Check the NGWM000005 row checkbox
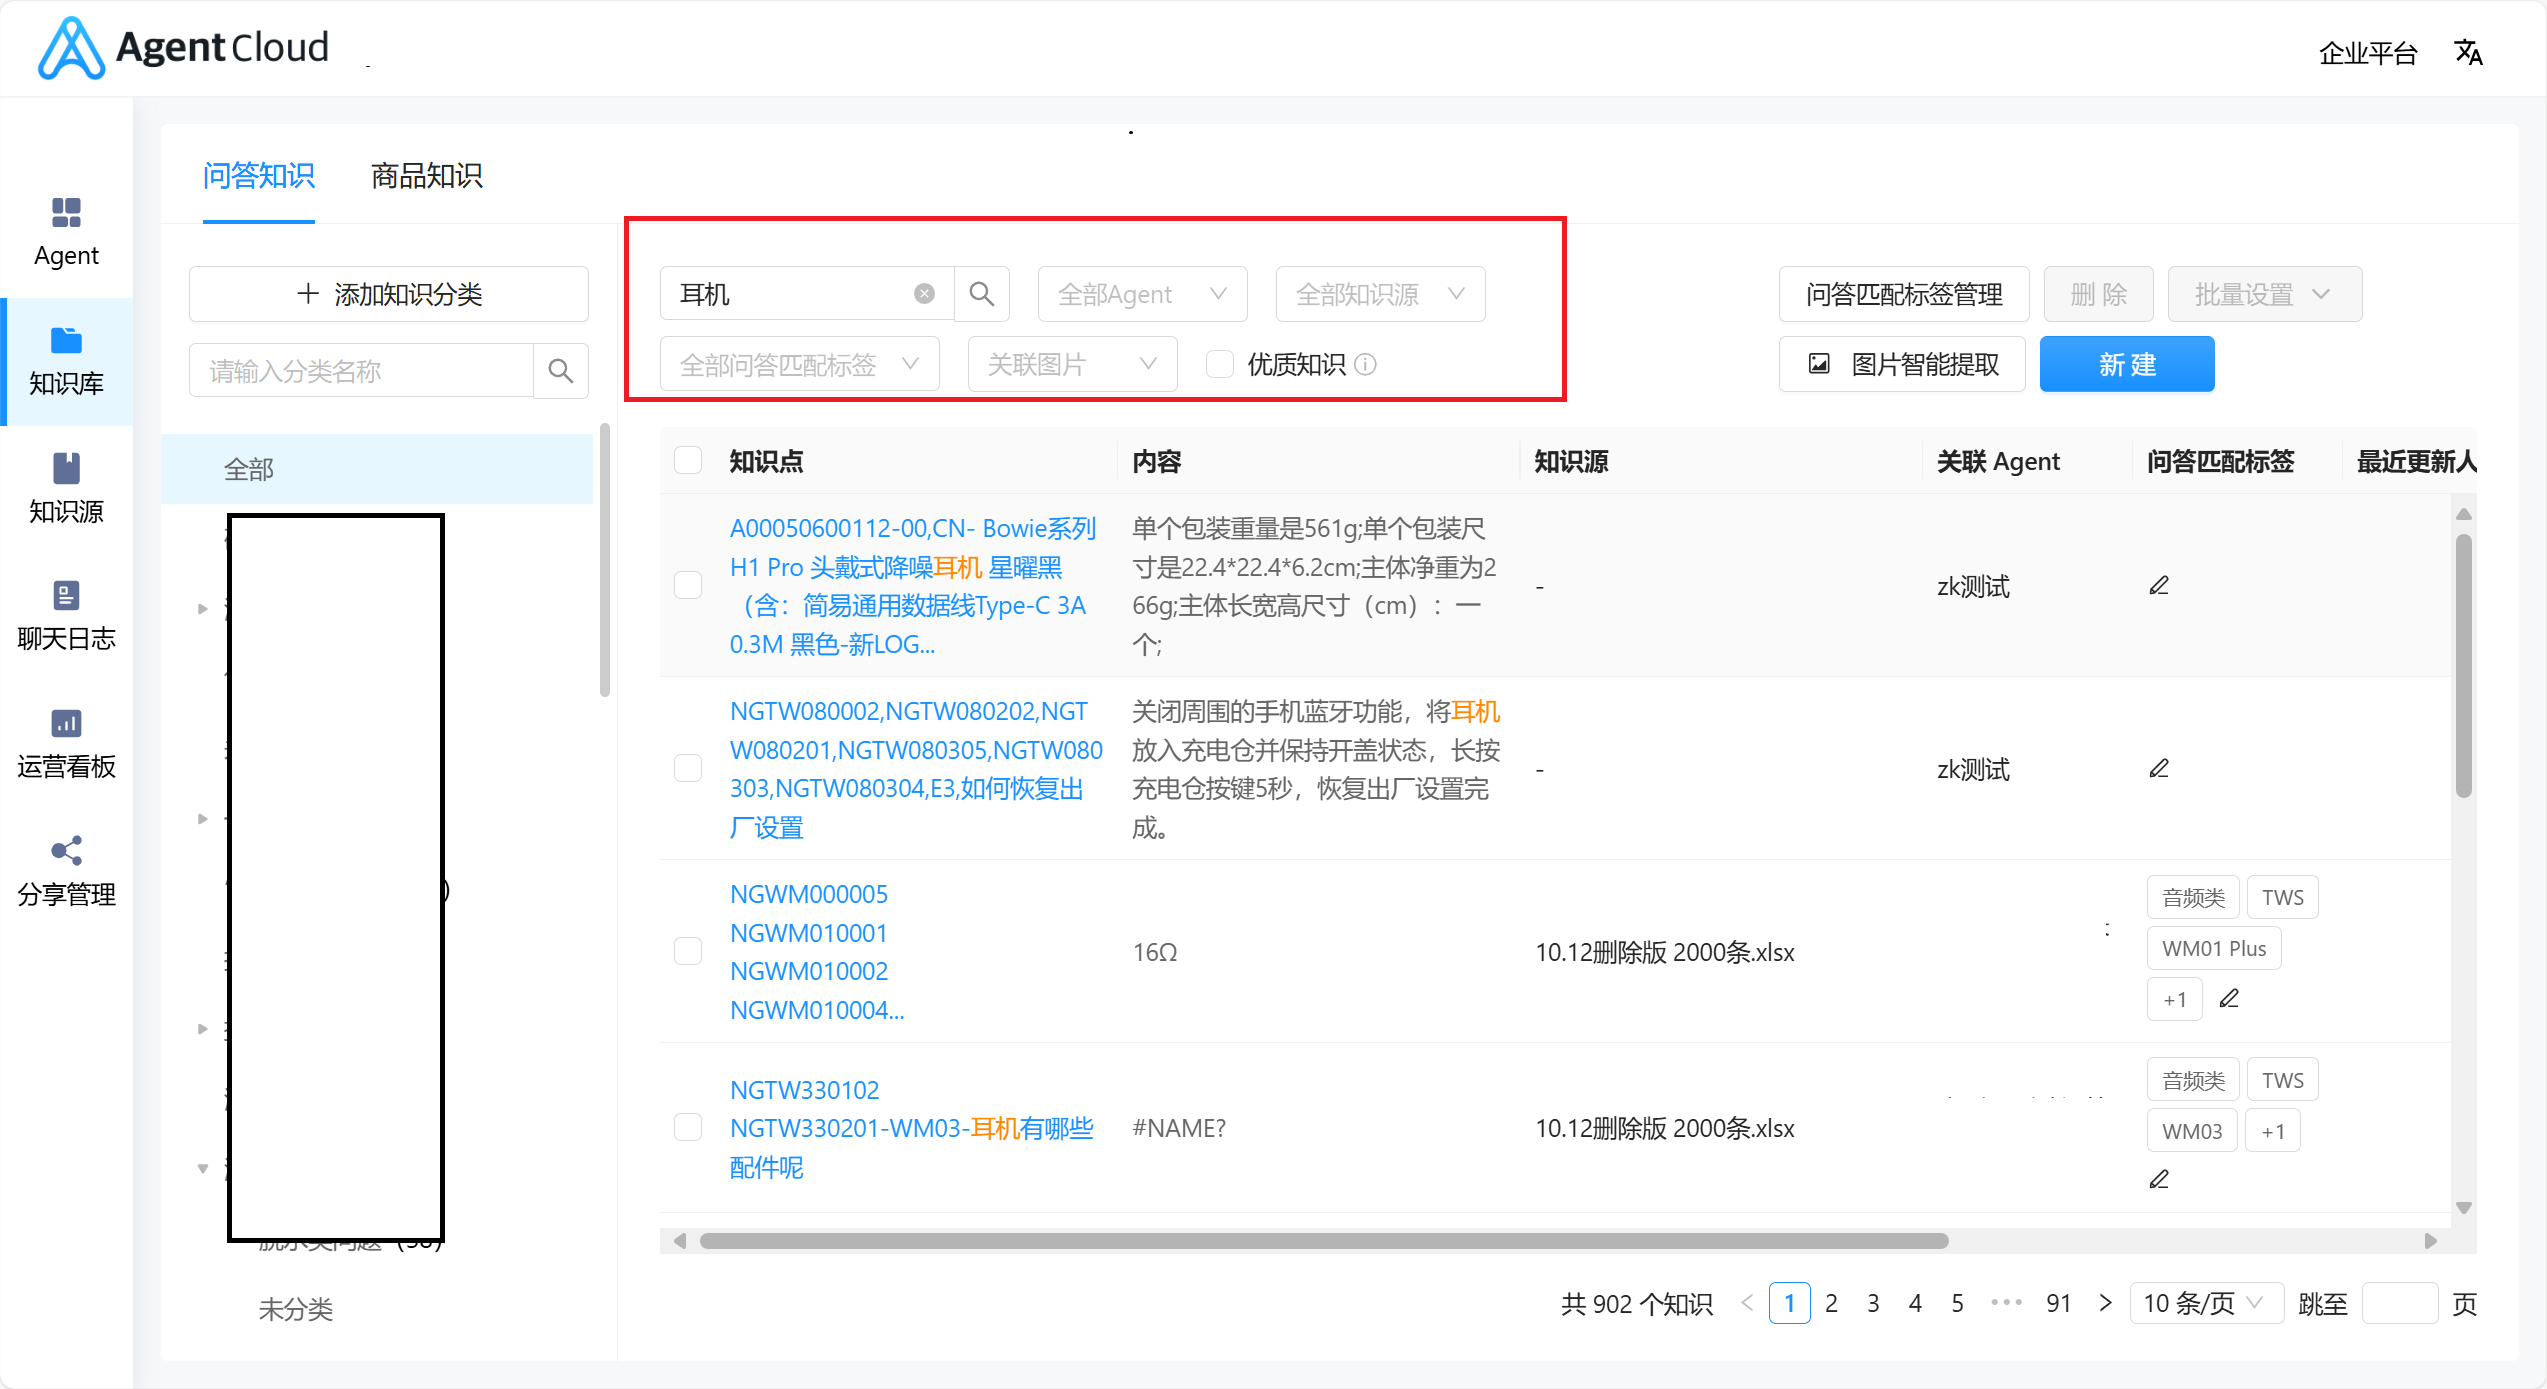2547x1389 pixels. point(688,951)
